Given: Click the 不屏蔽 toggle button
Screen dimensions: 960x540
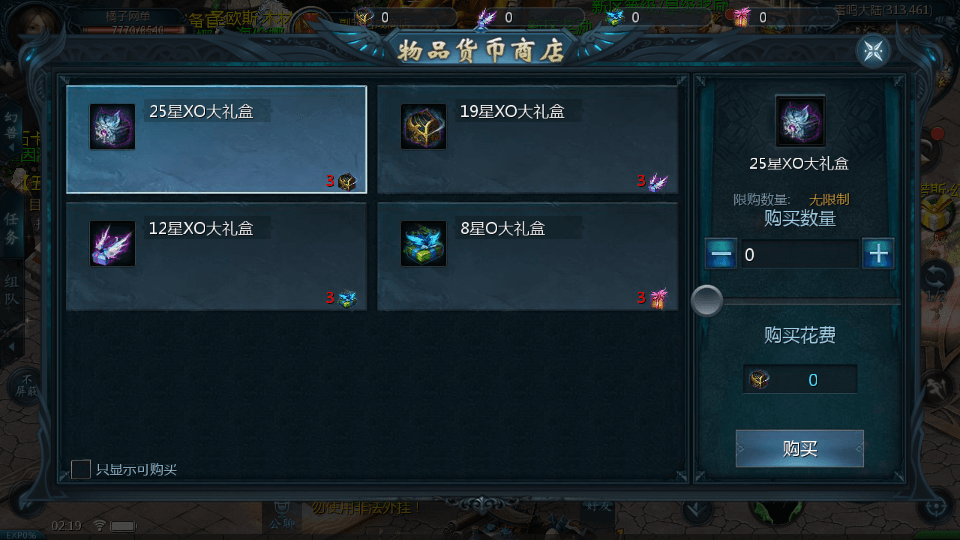Looking at the screenshot, I should (x=26, y=385).
